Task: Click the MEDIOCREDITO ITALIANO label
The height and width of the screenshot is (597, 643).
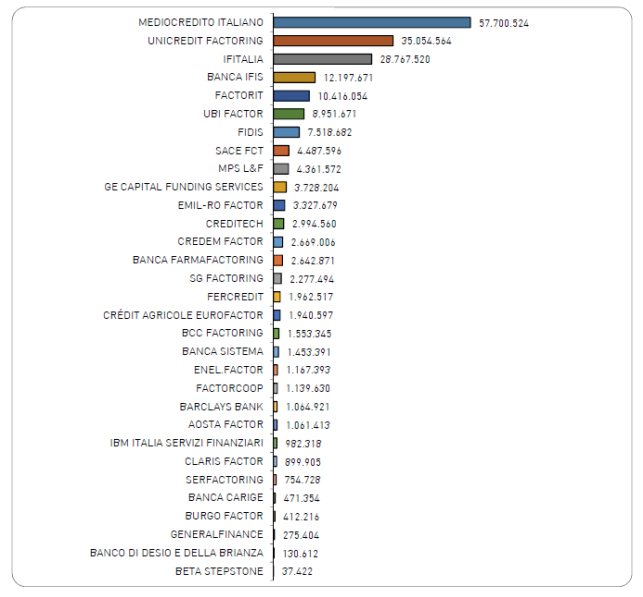Action: (x=201, y=22)
